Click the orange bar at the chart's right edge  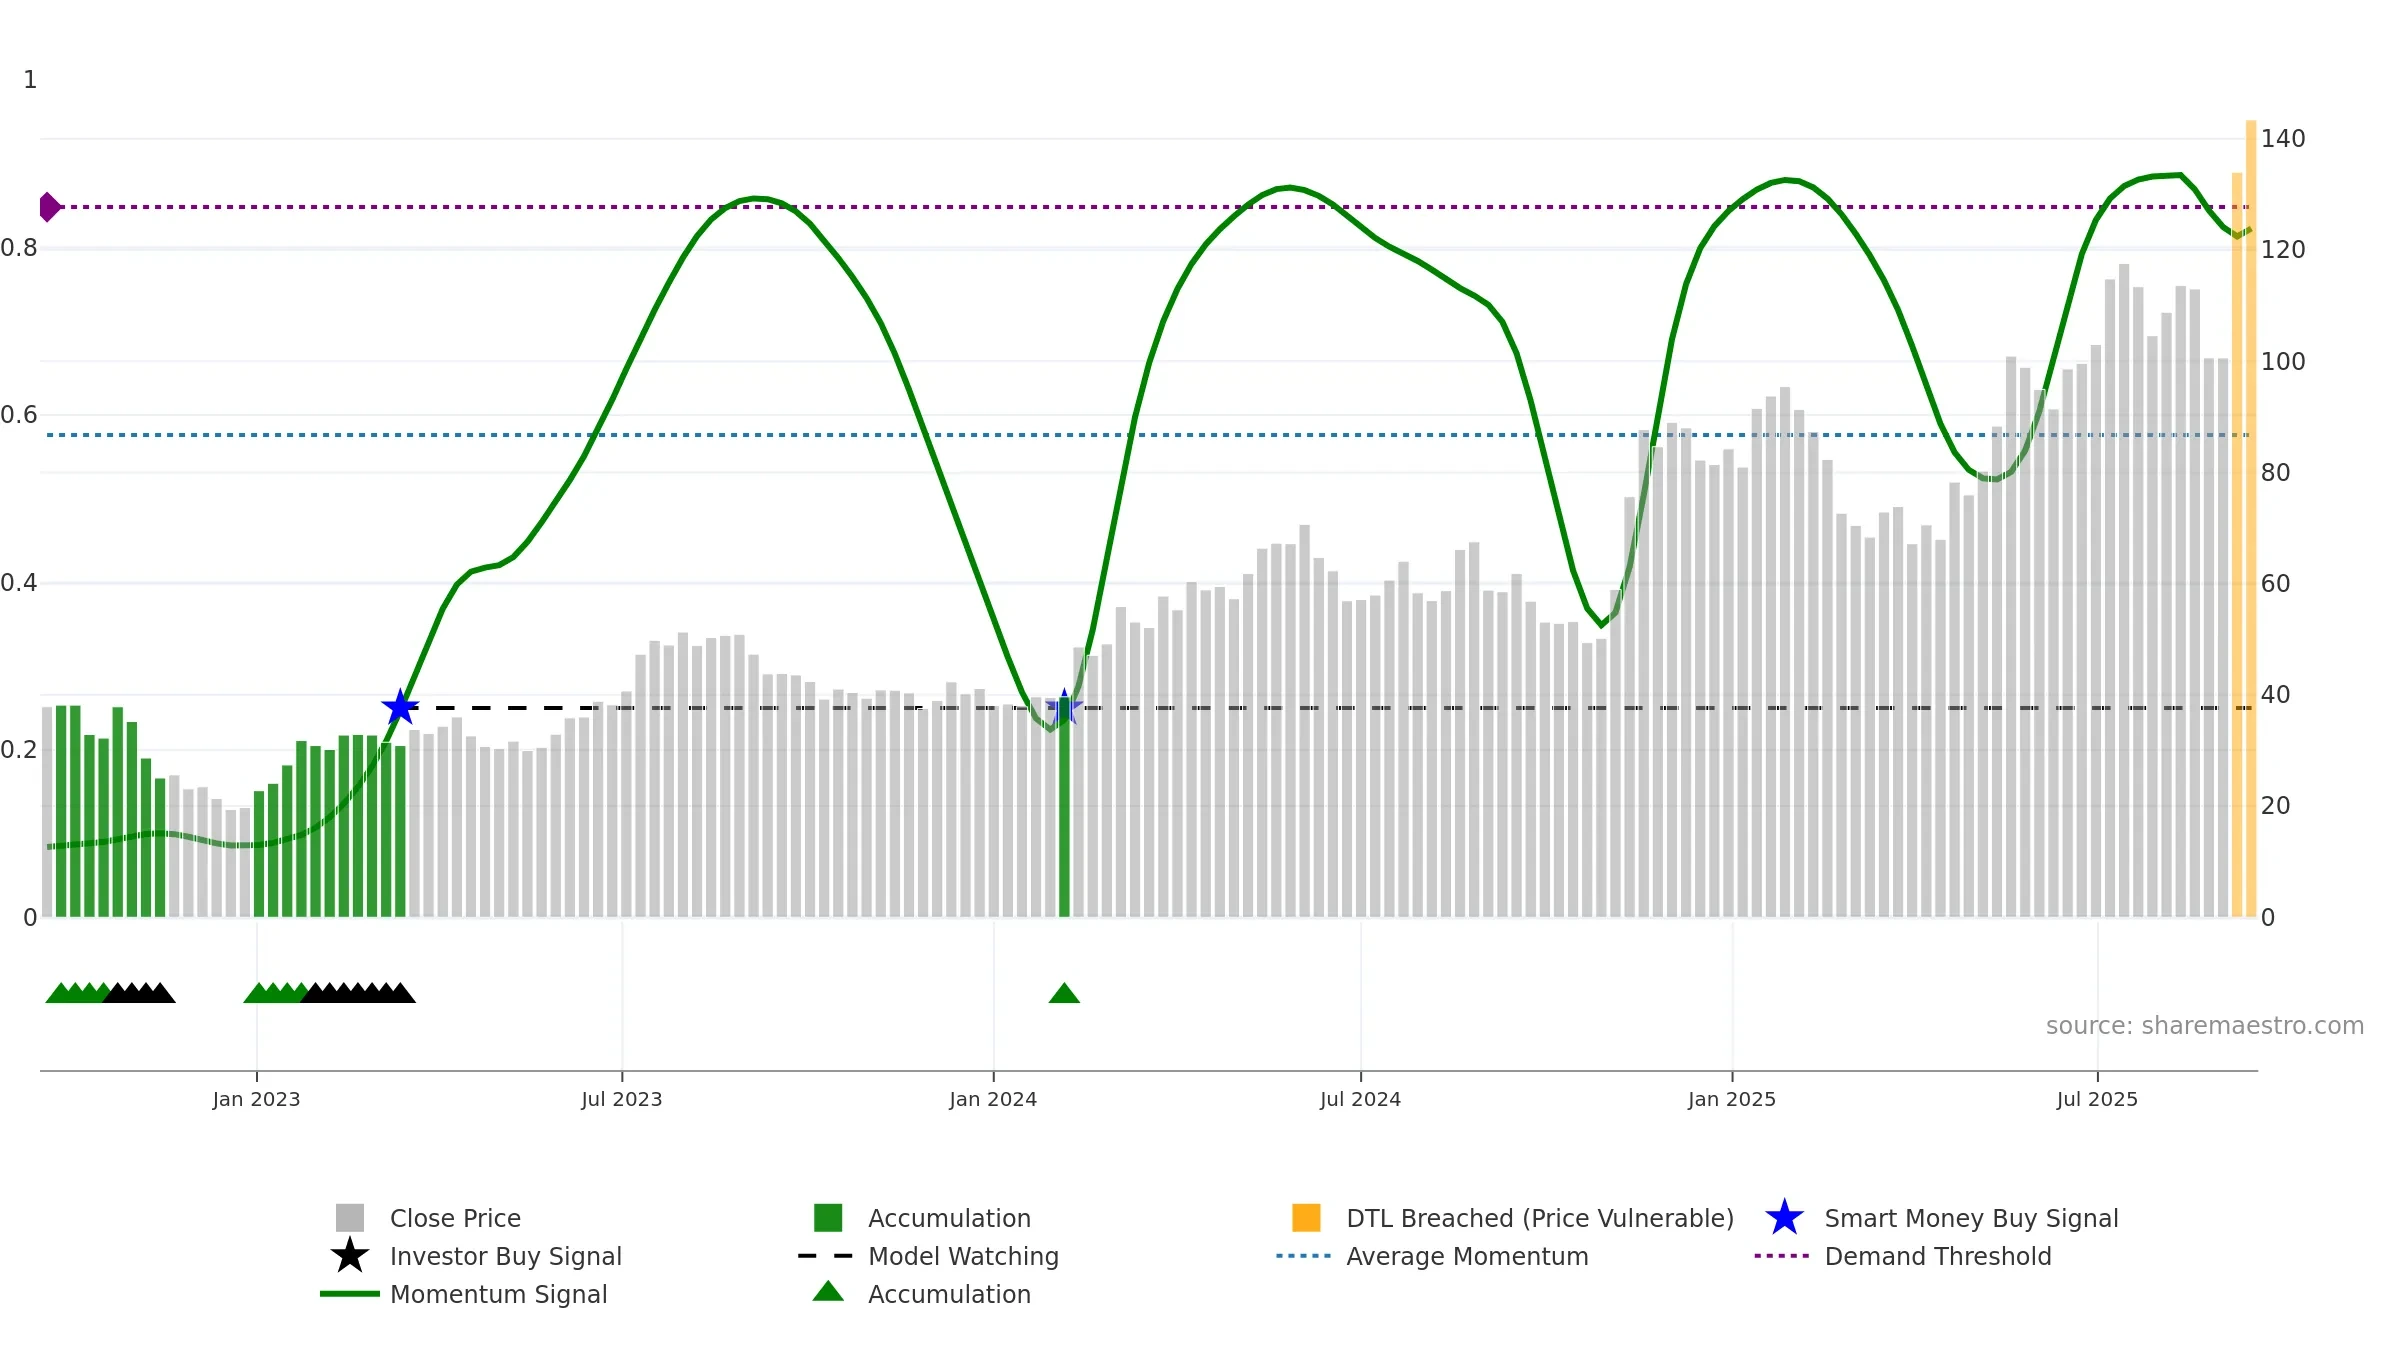tap(2251, 519)
